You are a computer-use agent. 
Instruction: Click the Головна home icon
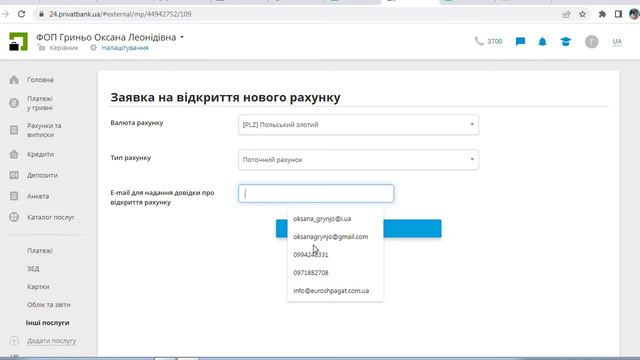(14, 80)
